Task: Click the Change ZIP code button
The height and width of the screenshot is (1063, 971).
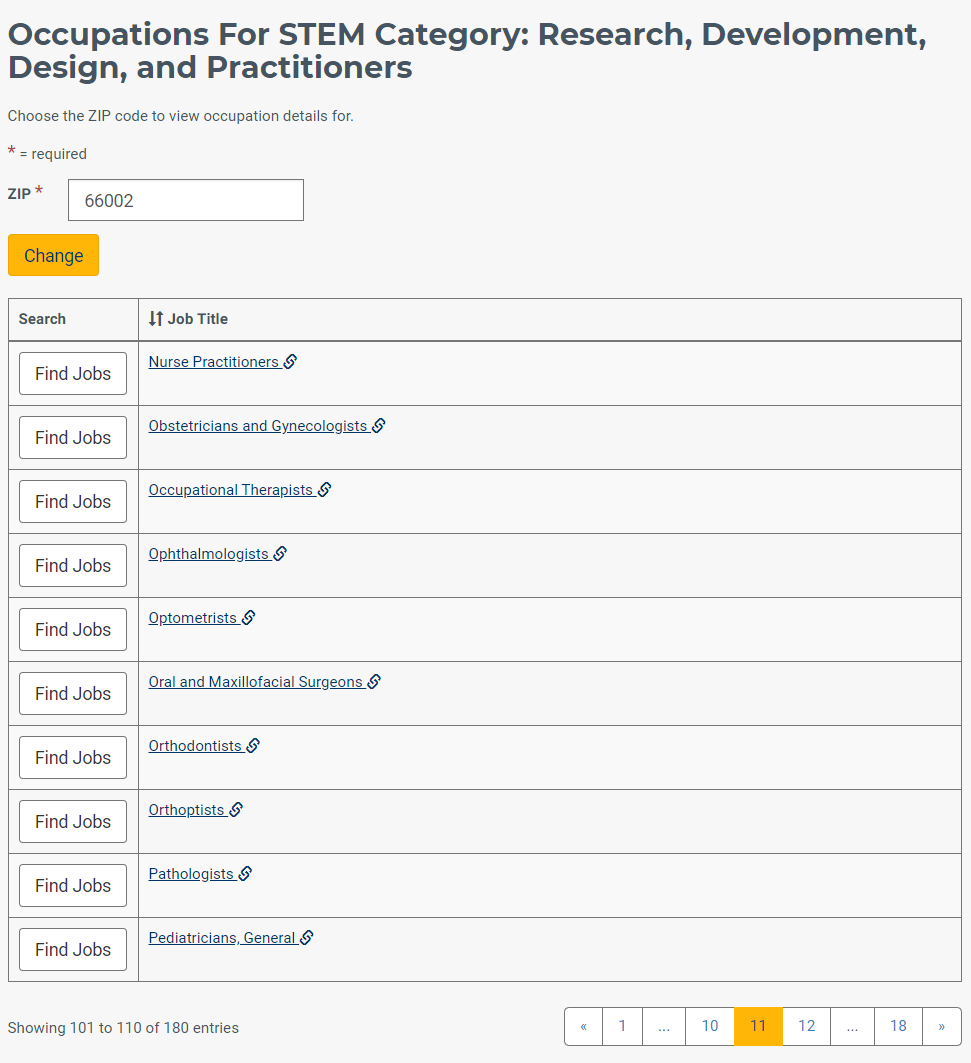Action: pos(54,255)
